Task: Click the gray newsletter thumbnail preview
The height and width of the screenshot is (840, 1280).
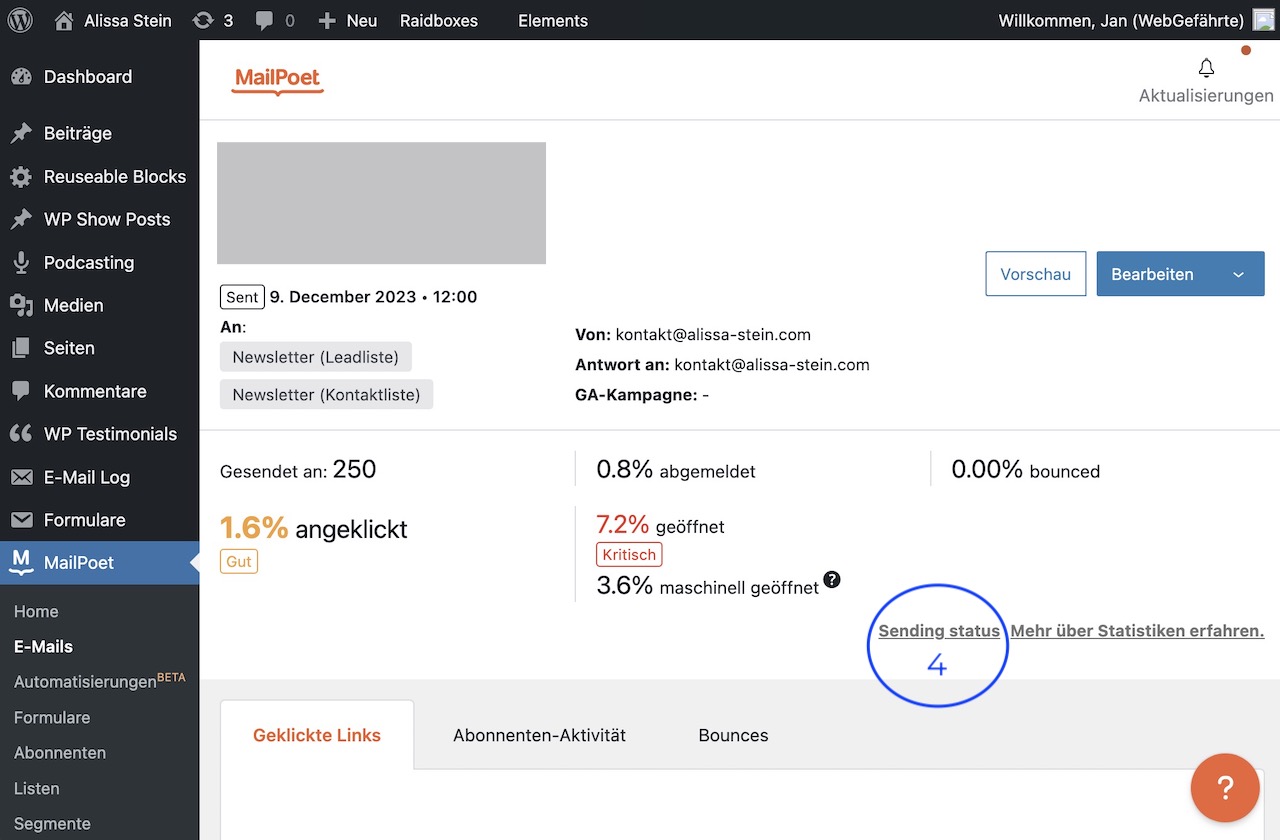Action: (x=381, y=203)
